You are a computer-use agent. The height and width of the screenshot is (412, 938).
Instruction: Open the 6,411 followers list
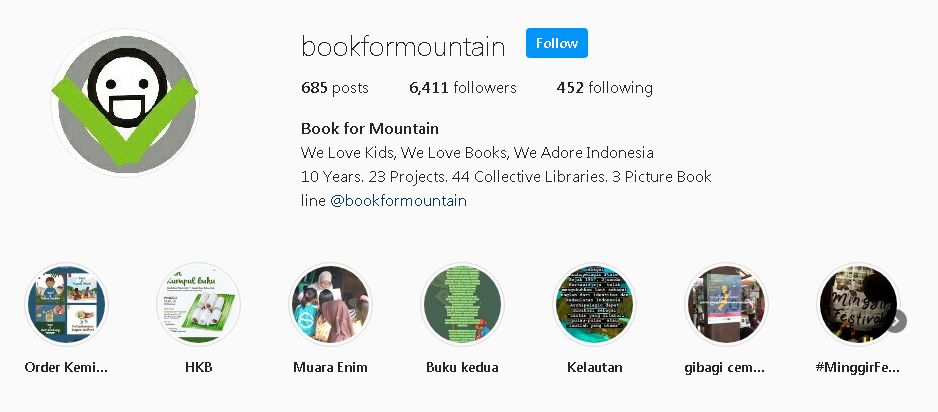tap(462, 88)
